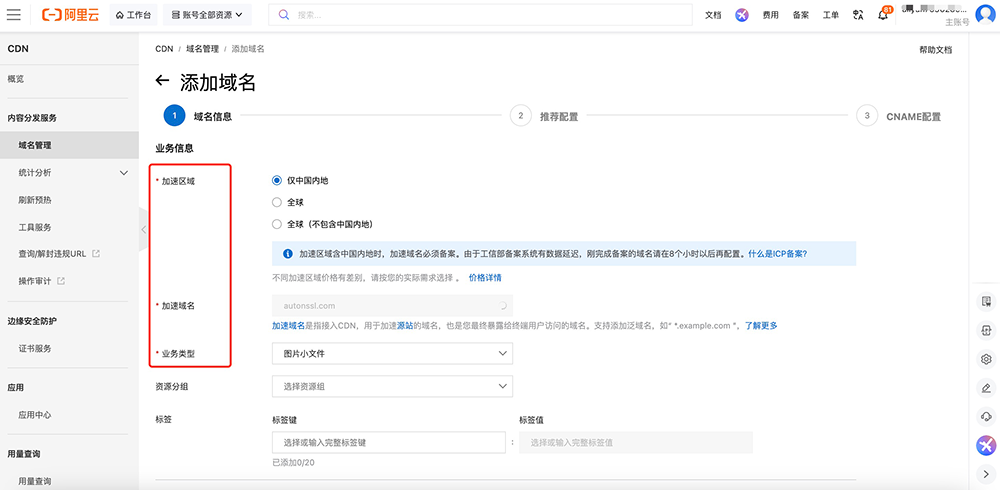Open the 价格详情 link
Viewport: 1000px width, 490px height.
coord(485,277)
